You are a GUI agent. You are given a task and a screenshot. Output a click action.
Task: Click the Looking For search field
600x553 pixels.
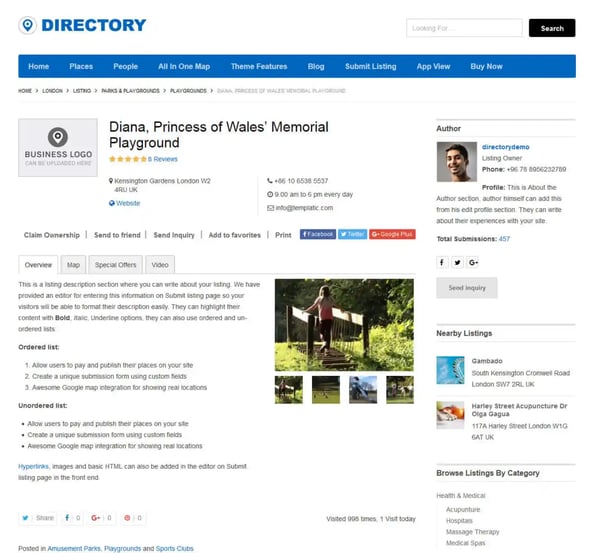tap(464, 28)
